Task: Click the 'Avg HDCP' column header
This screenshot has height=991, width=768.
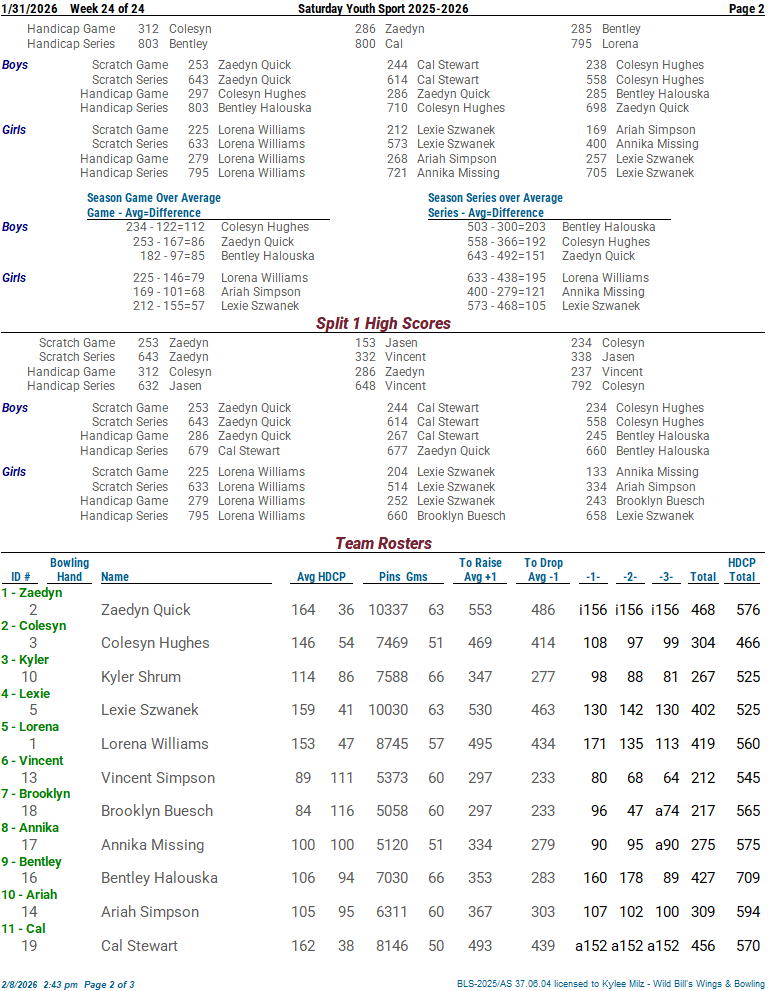Action: (321, 577)
